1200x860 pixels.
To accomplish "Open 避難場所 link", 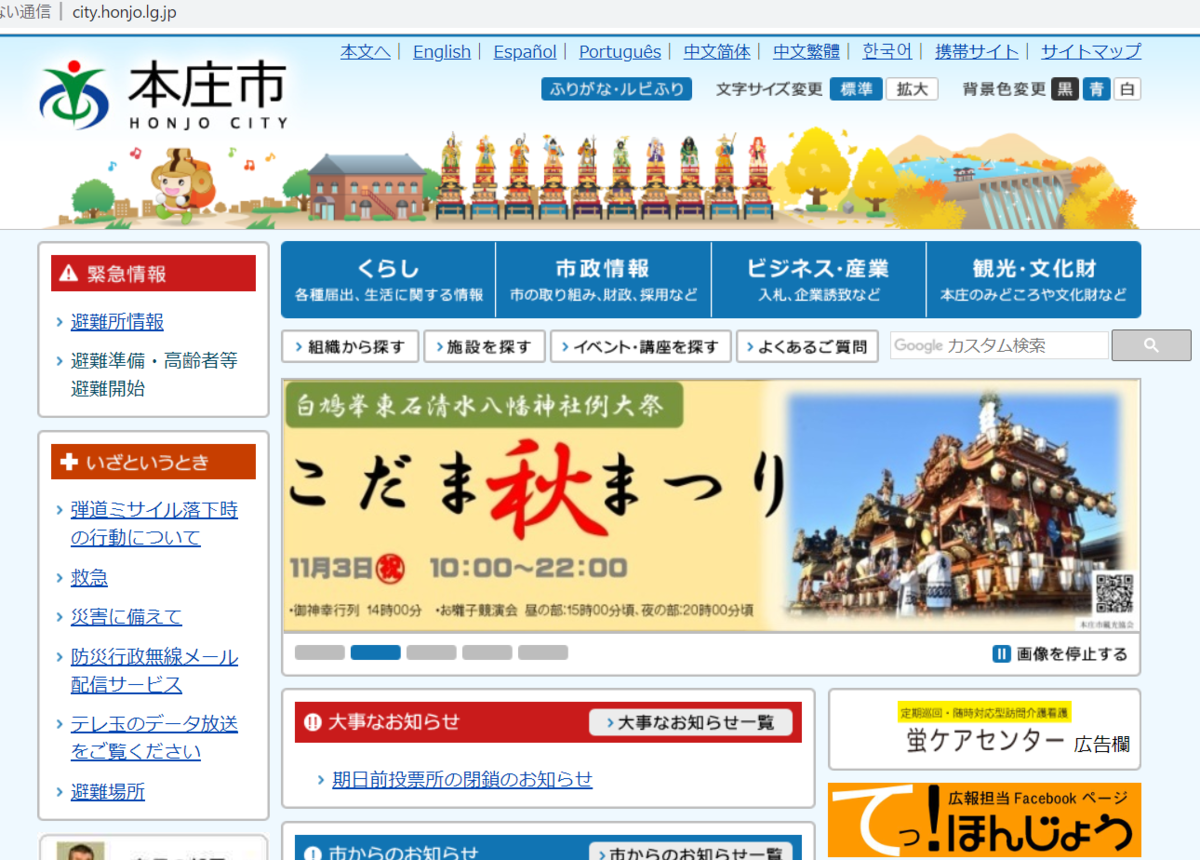I will coord(107,792).
